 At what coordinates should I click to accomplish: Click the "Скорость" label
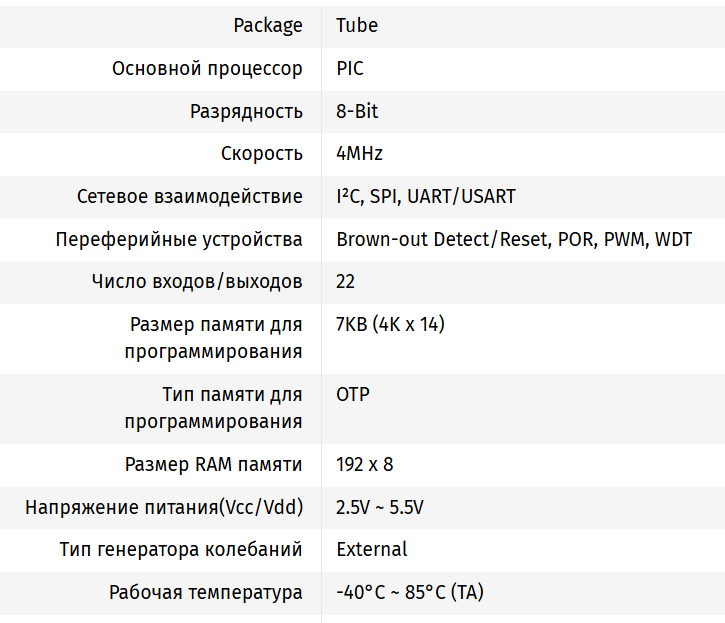(x=261, y=154)
